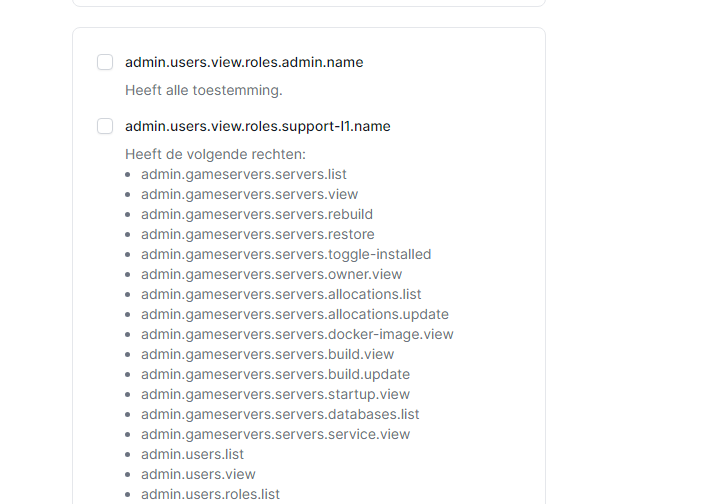Click the admin.gameservers.servers.build.update permission entry
The height and width of the screenshot is (504, 701).
tap(275, 374)
